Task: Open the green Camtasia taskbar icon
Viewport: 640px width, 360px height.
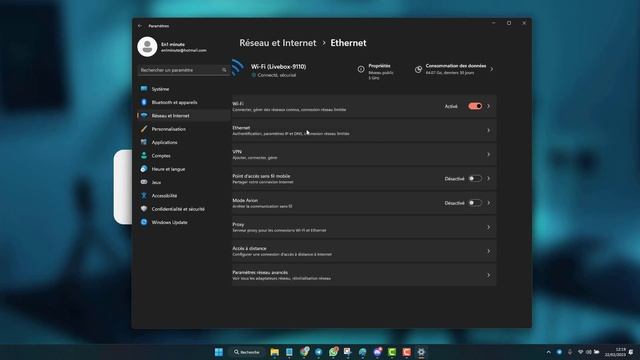Action: click(x=392, y=352)
